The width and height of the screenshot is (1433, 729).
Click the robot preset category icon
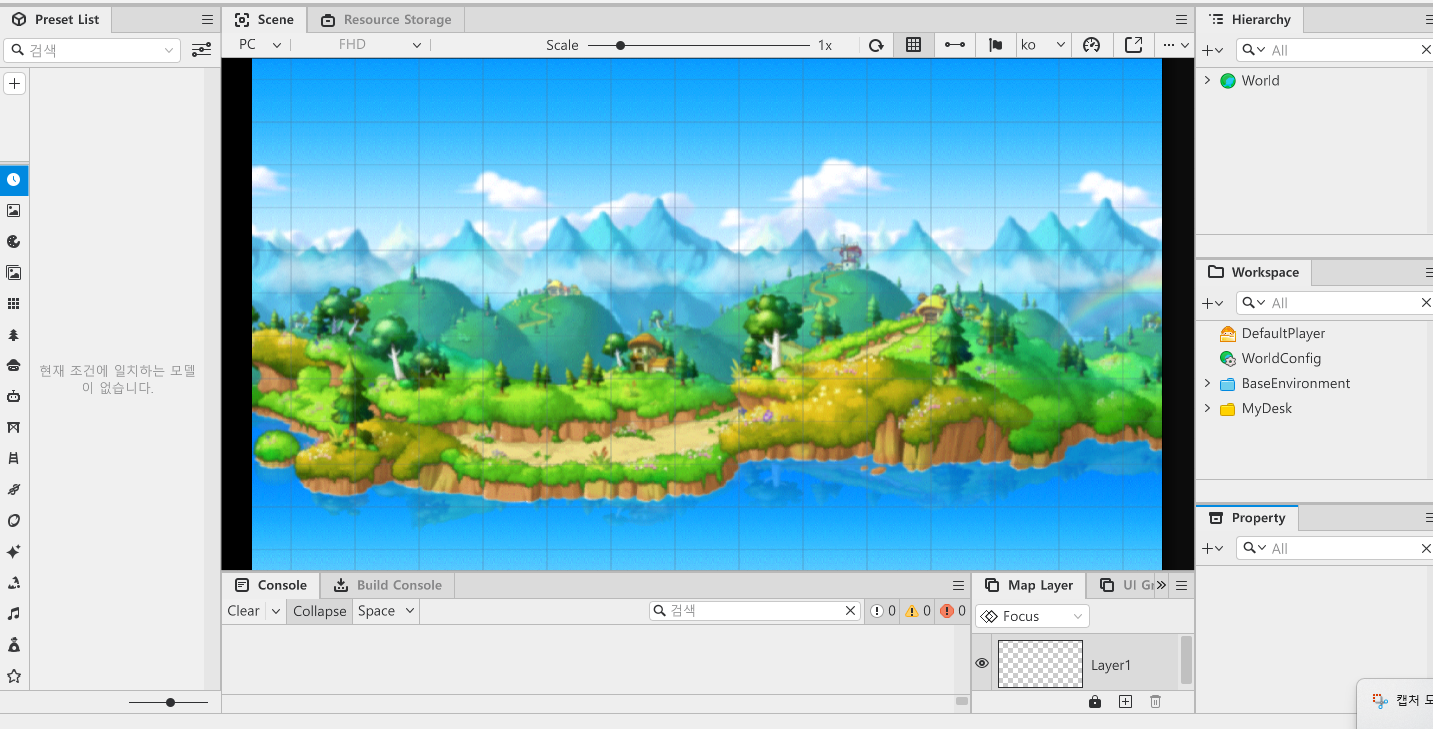[x=14, y=397]
